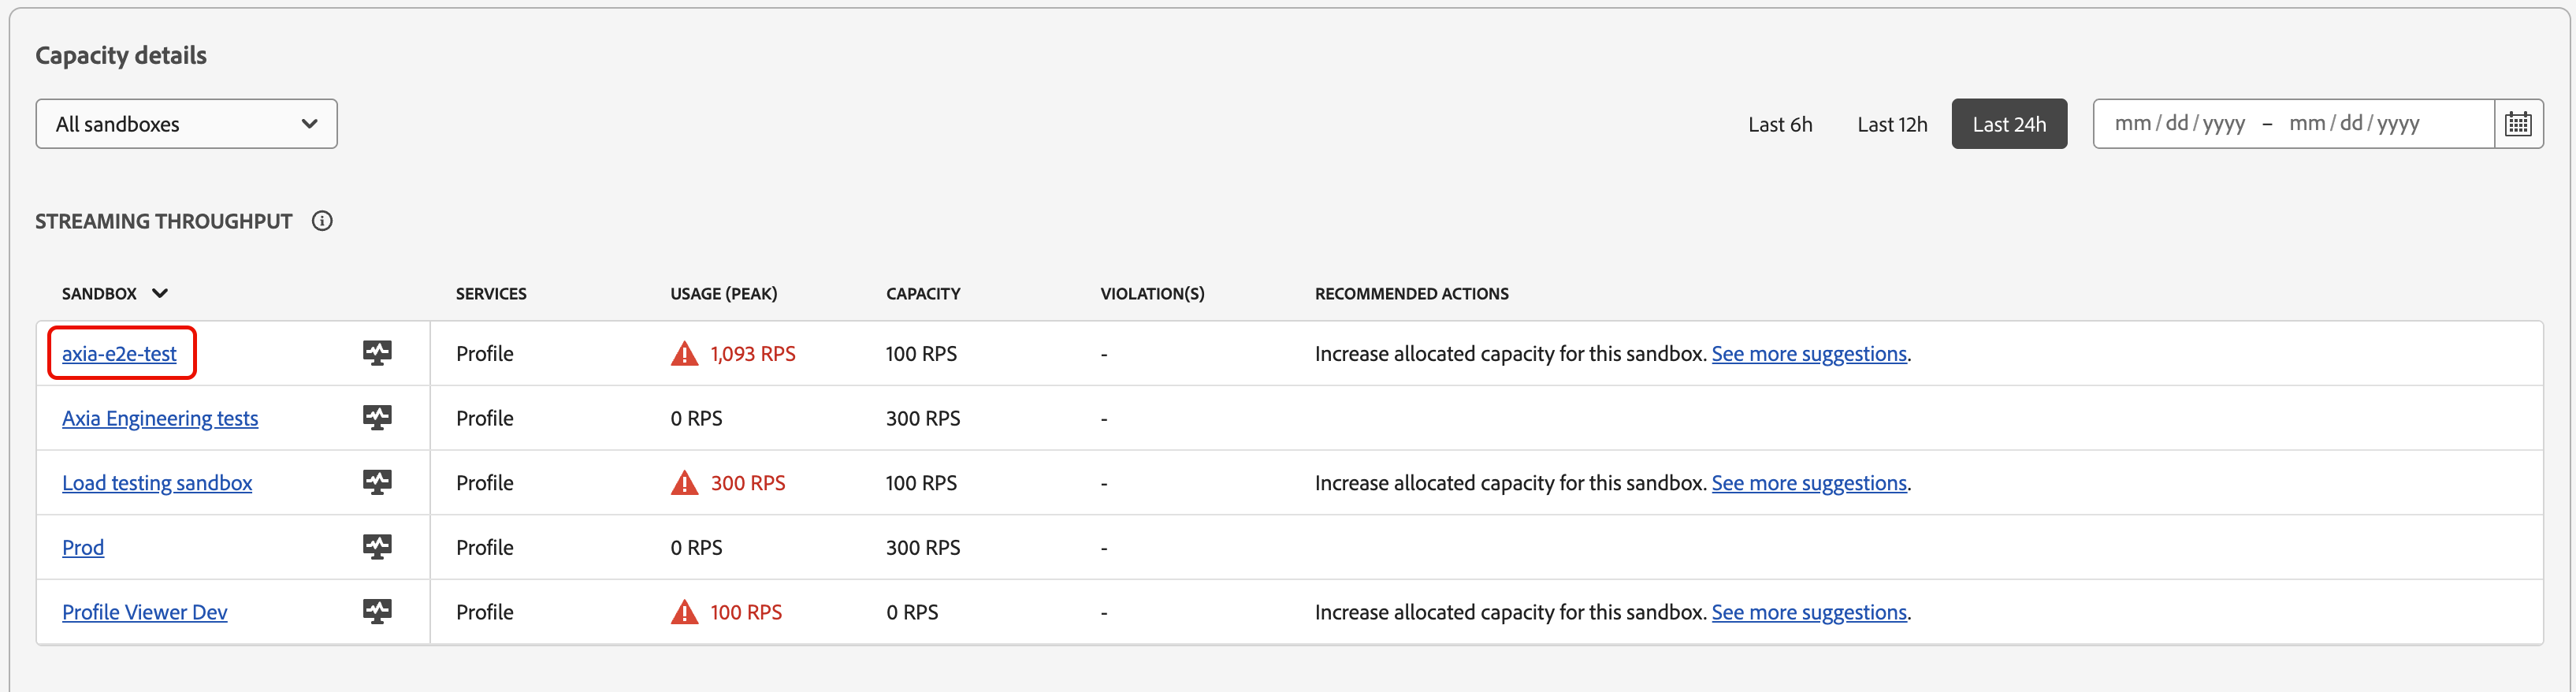Click monitoring icon for Axia Engineering tests
Screen dimensions: 2576x692
coord(377,418)
